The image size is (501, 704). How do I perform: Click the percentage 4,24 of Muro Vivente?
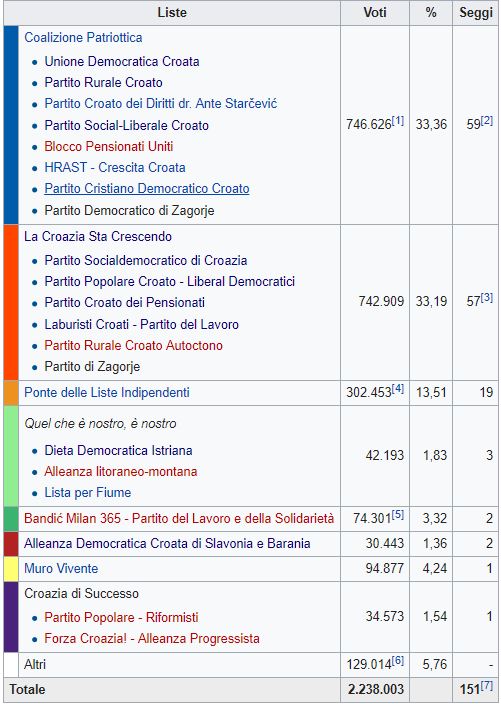click(435, 568)
